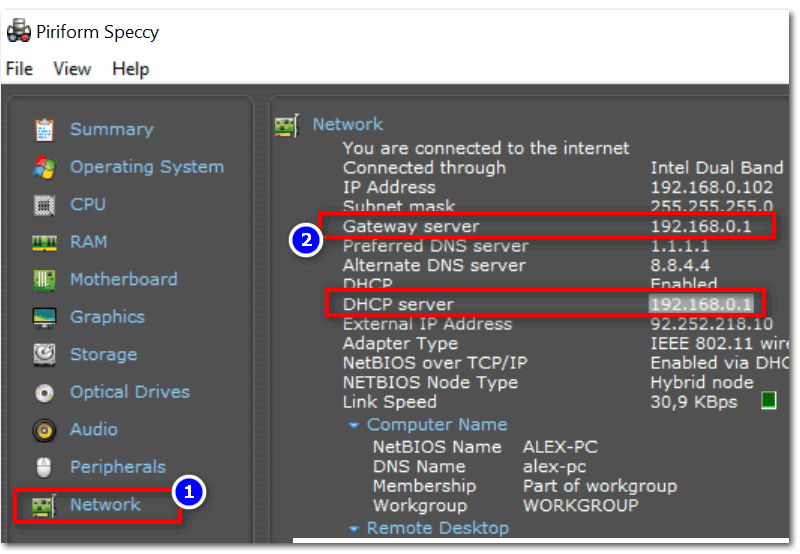This screenshot has width=800, height=554.
Task: Click the Operating System Windows flag icon
Action: (44, 167)
